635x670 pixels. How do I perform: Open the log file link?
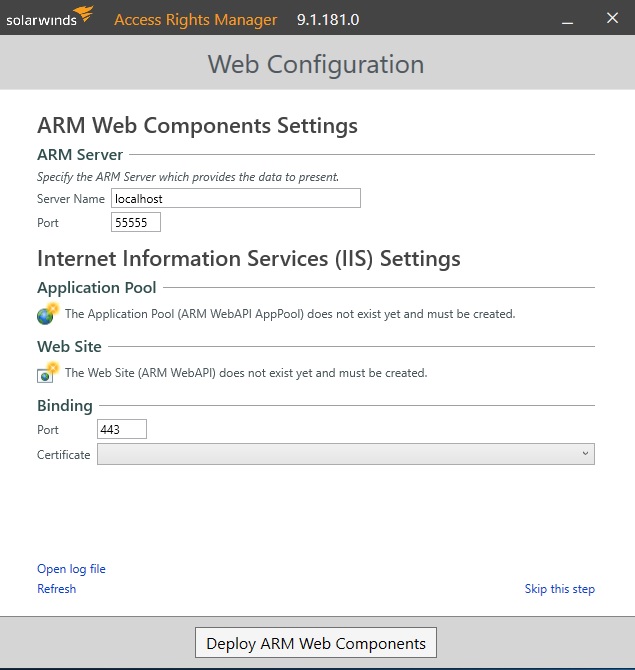[x=71, y=569]
